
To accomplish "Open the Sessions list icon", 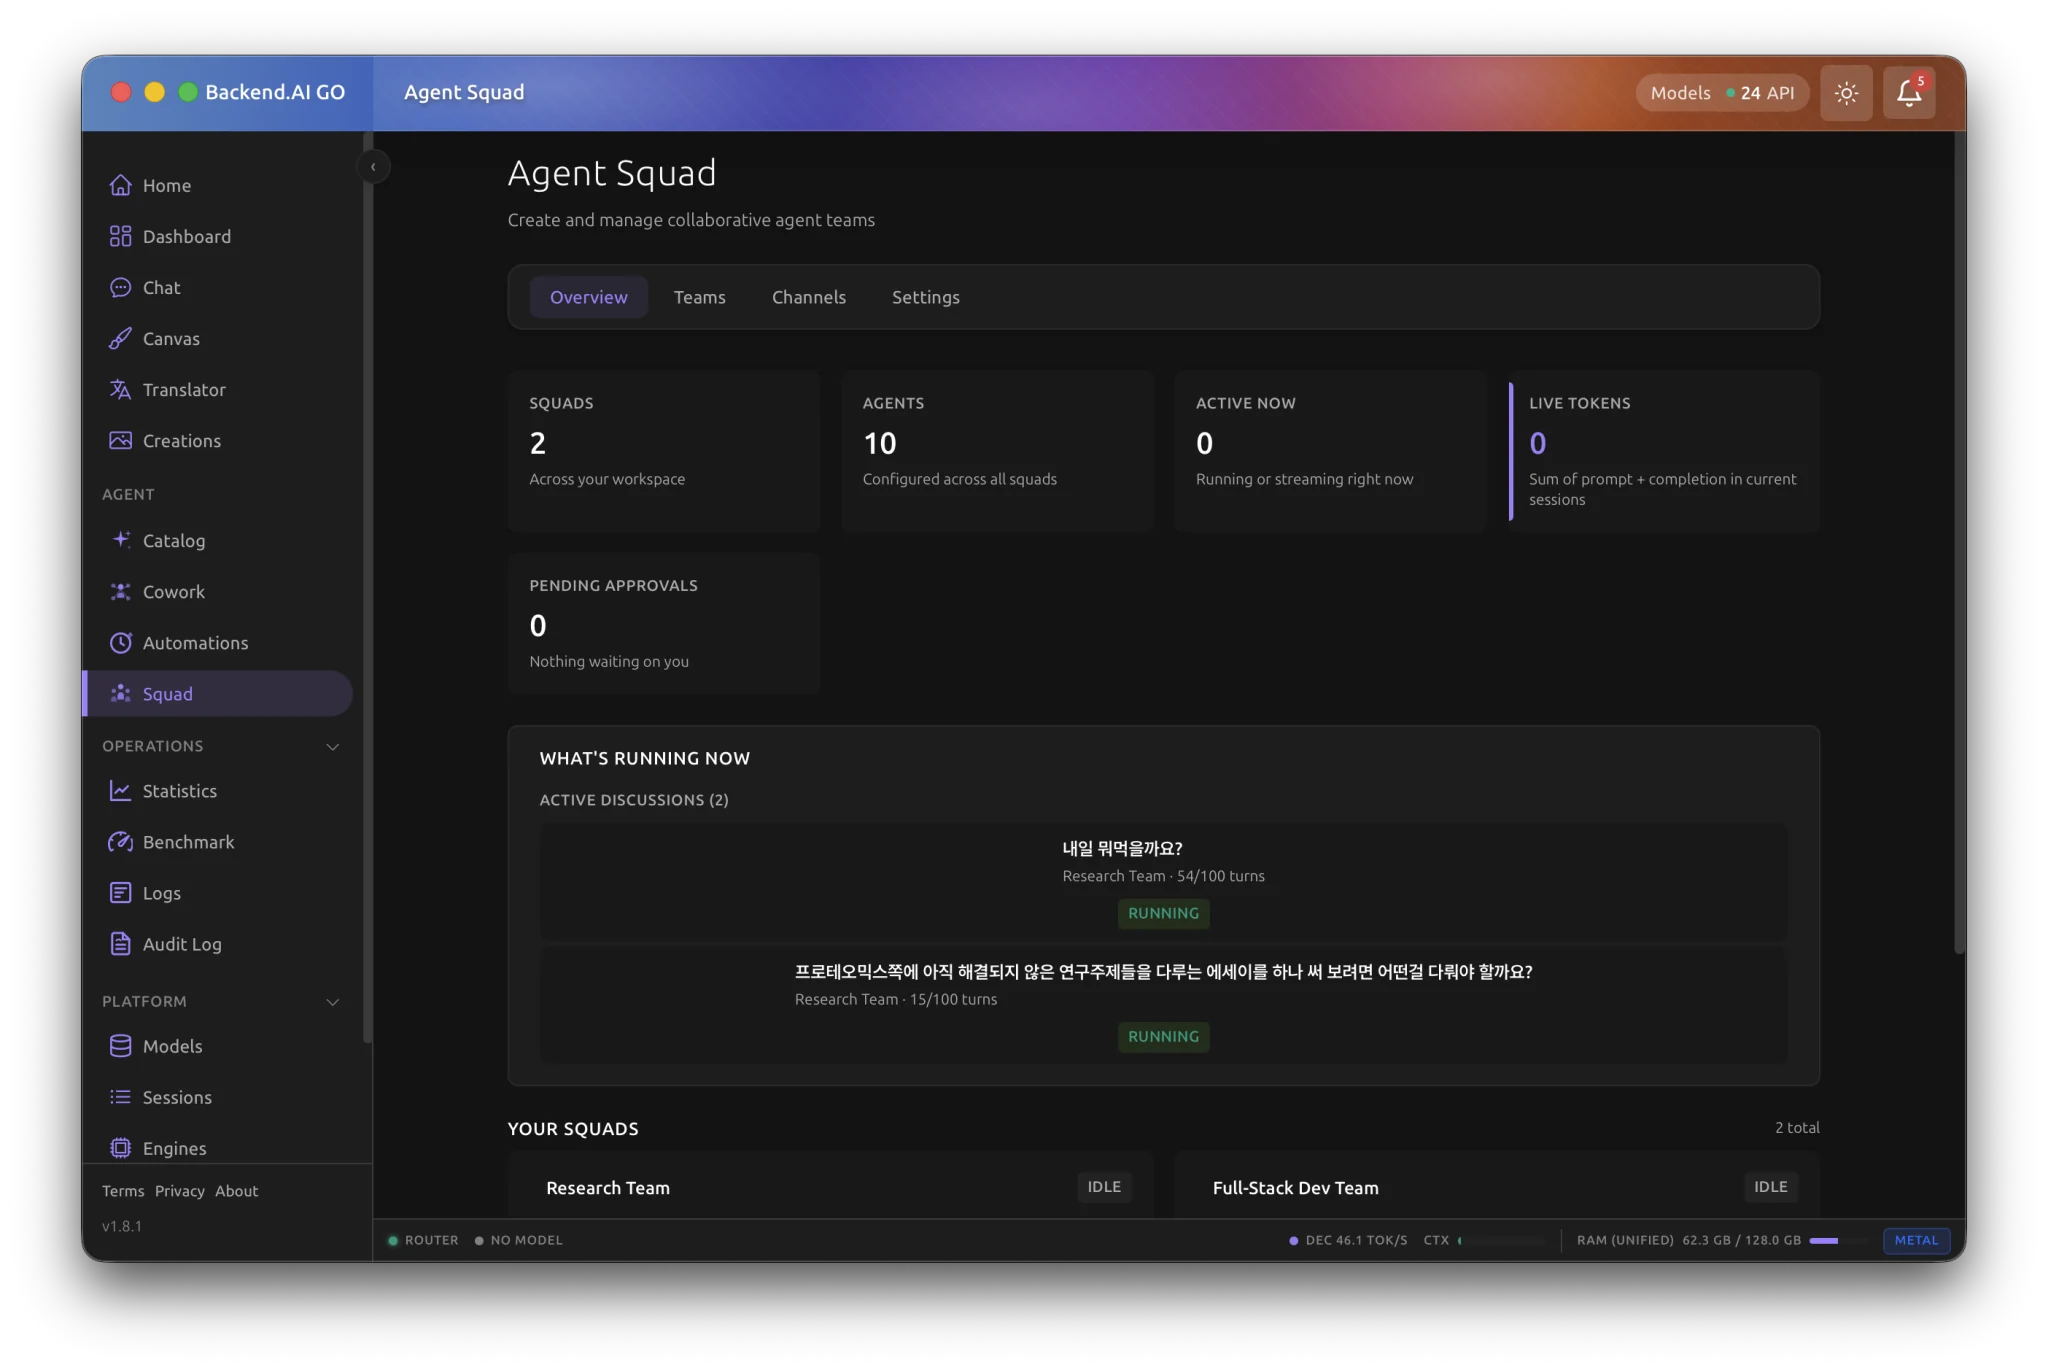I will pyautogui.click(x=120, y=1096).
